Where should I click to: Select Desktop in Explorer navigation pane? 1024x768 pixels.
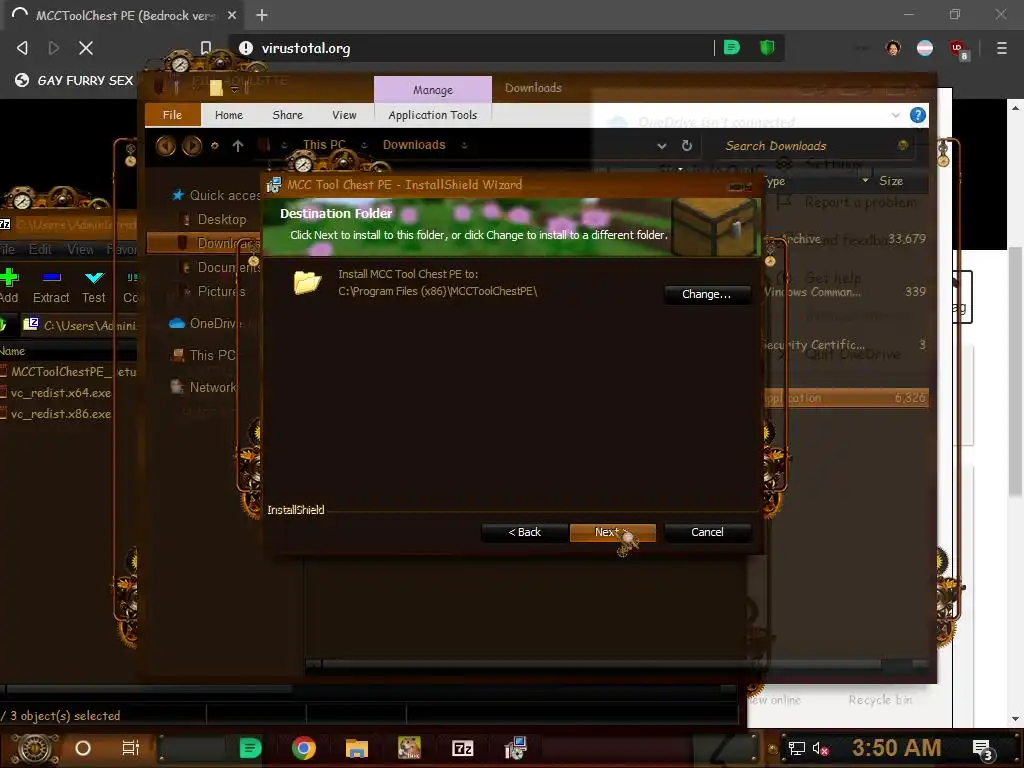coord(216,219)
